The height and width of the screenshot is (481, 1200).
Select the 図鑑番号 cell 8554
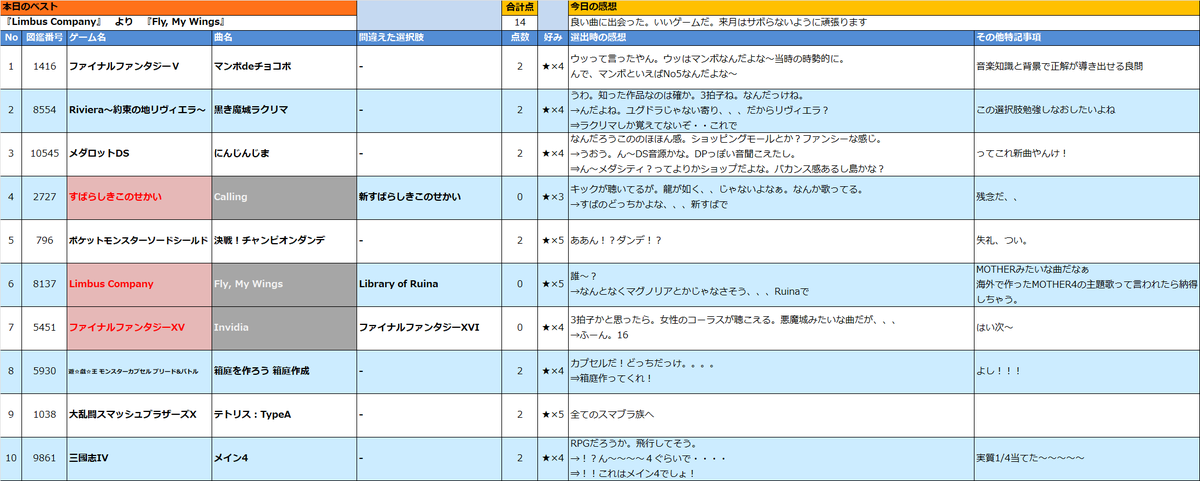[44, 110]
